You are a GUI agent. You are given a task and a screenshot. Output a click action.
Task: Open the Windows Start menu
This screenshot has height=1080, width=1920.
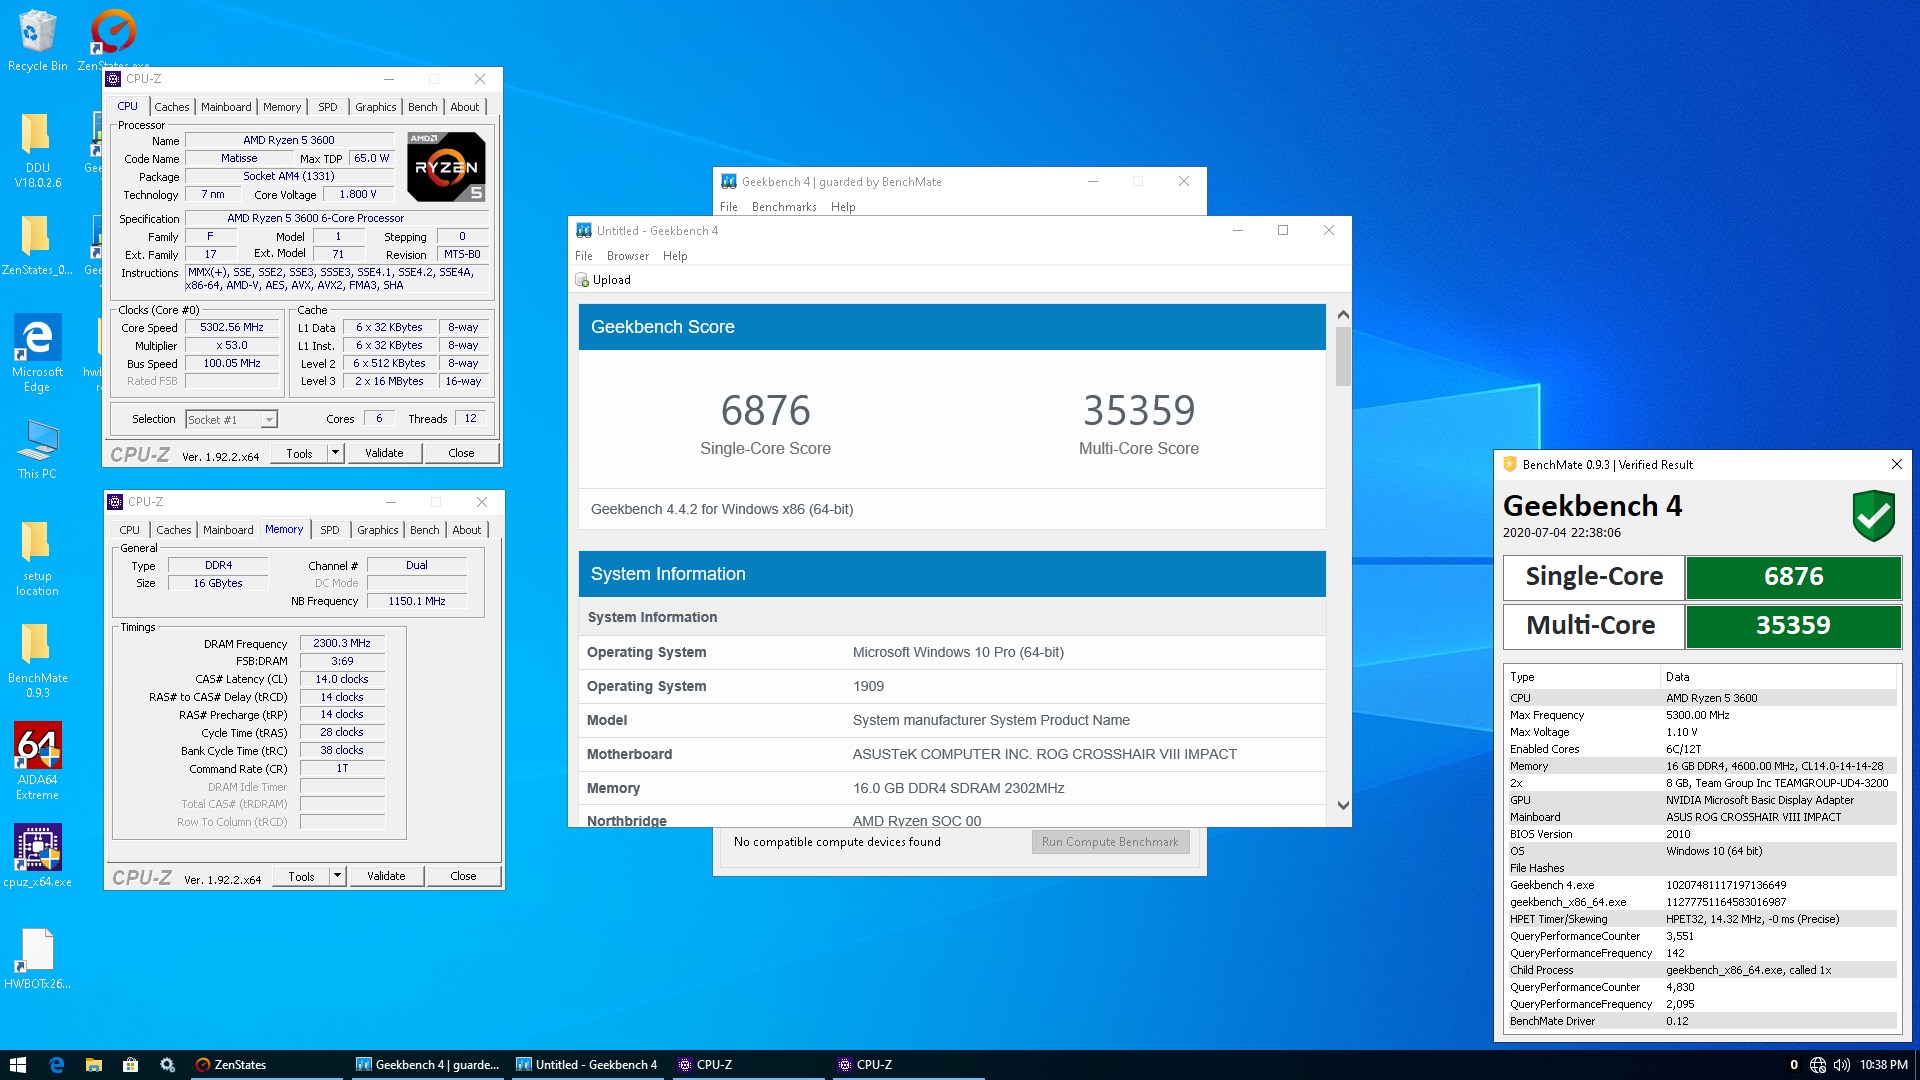17,1065
